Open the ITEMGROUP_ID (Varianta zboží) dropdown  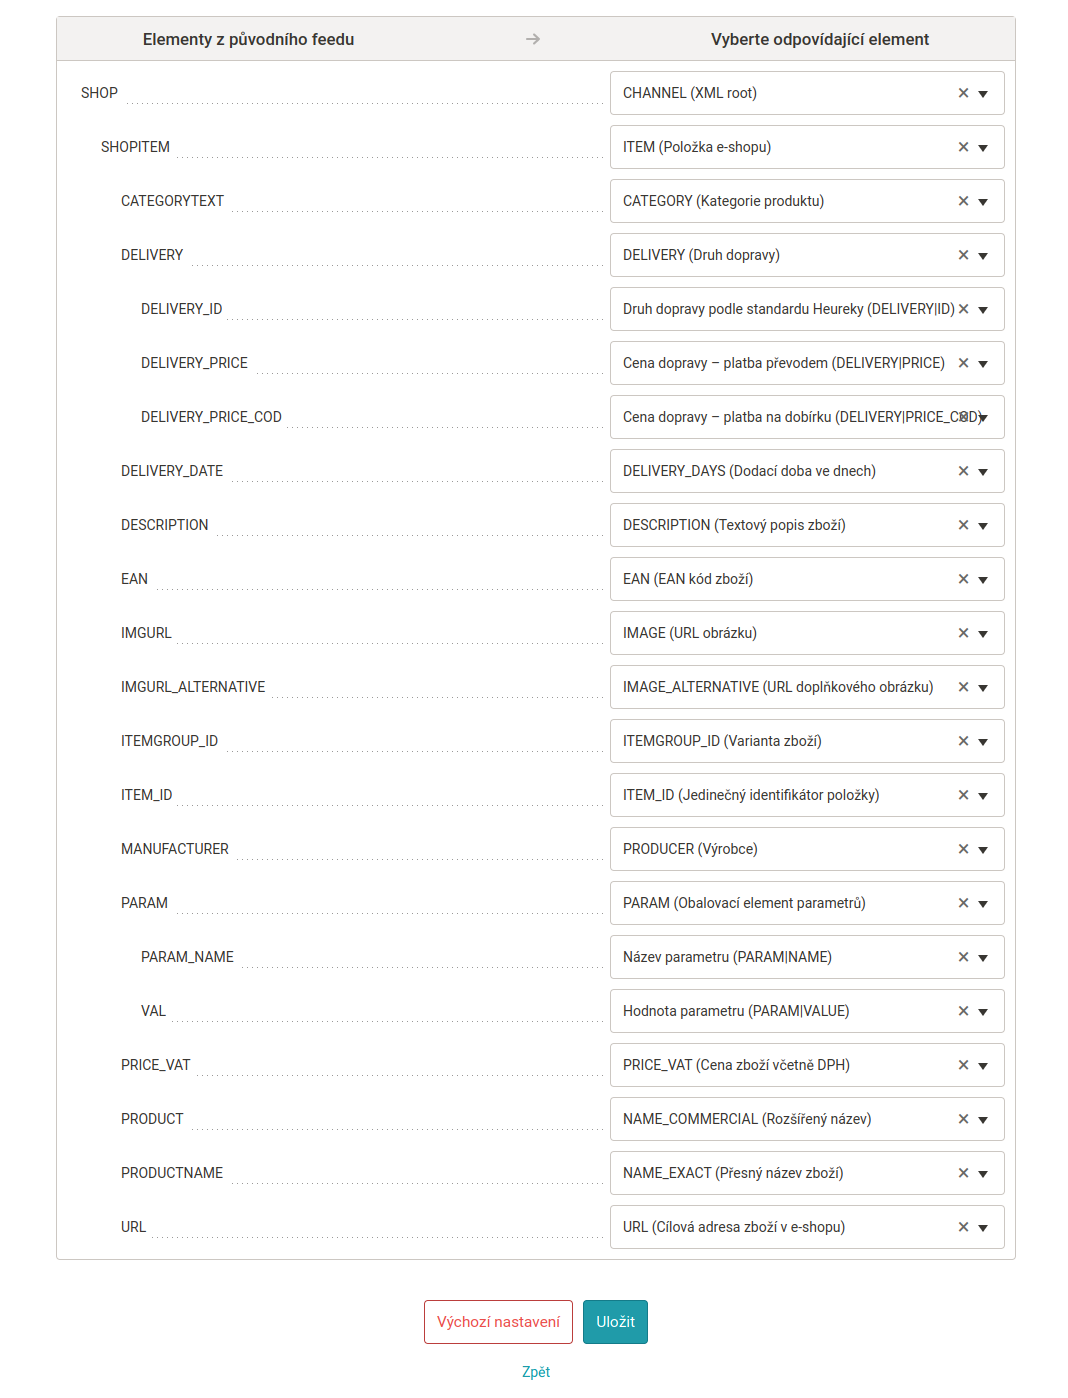tap(983, 742)
